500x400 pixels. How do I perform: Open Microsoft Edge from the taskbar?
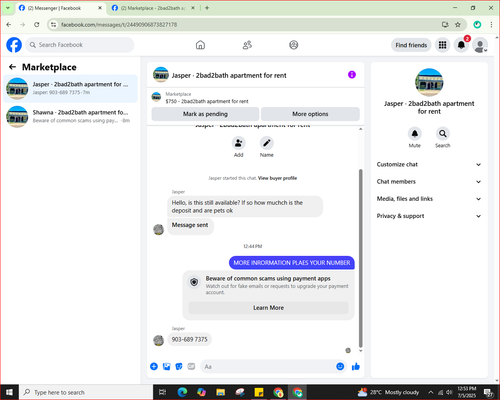[182, 392]
